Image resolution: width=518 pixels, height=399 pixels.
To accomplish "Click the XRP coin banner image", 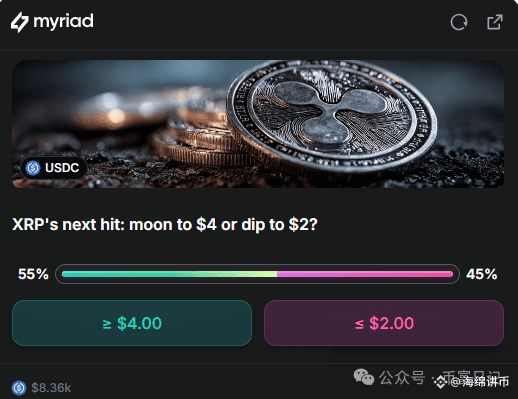I will tap(258, 124).
